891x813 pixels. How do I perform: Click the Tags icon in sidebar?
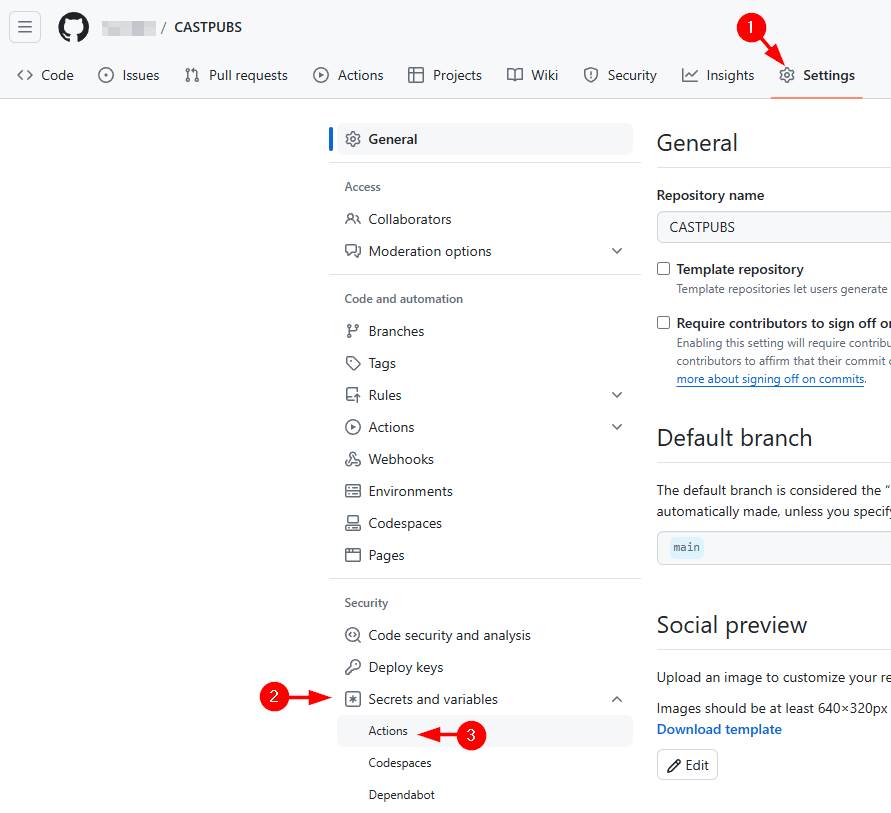point(352,363)
